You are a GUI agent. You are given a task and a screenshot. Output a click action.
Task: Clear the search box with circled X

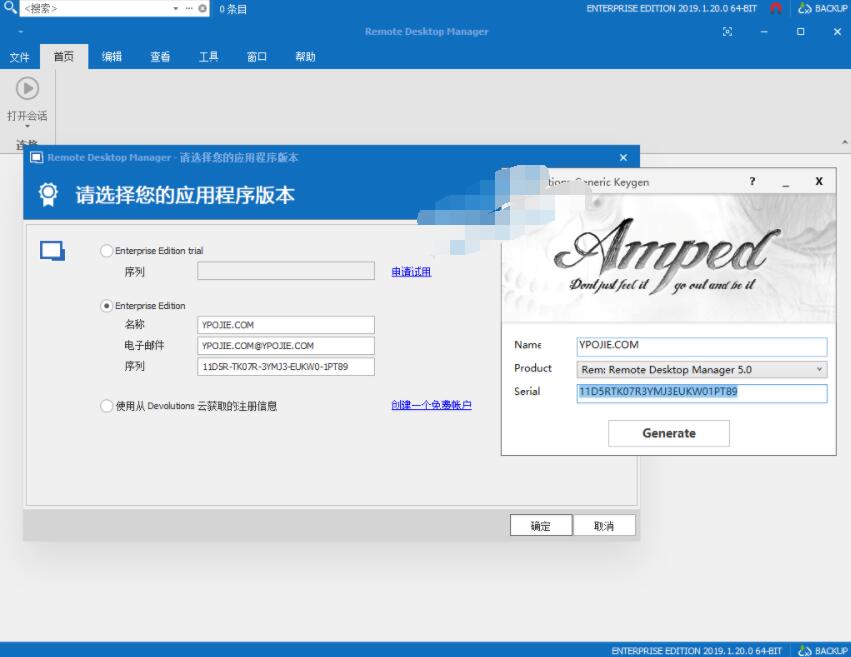(x=202, y=8)
